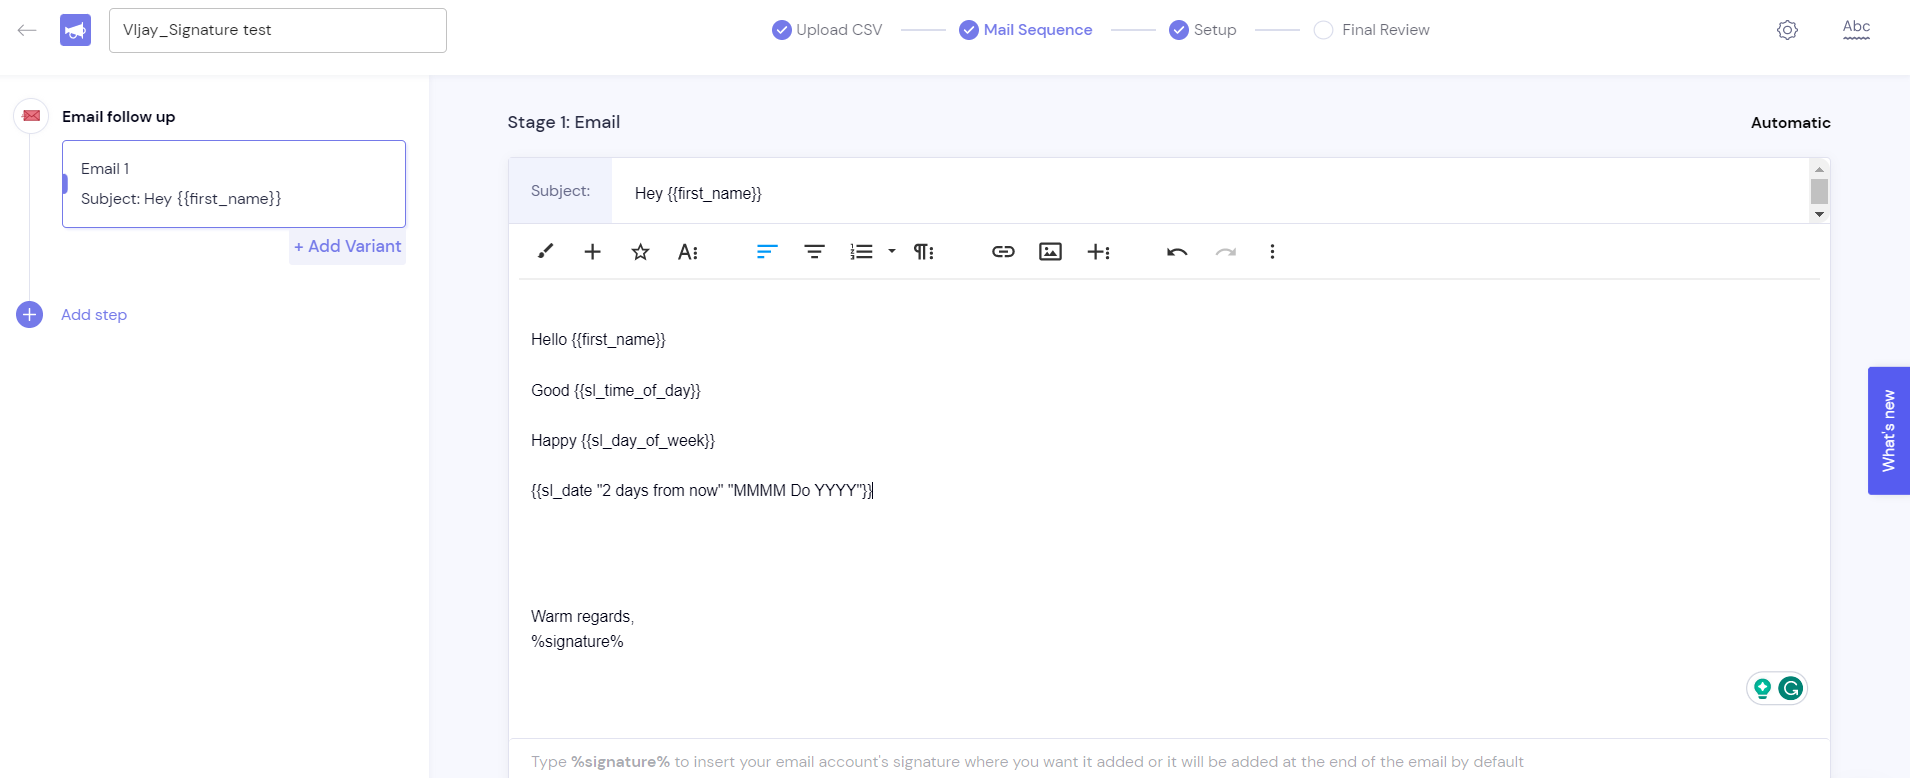Click the 'Hello {{first_name}}' line
Screen dimensions: 1910x778
tap(598, 340)
